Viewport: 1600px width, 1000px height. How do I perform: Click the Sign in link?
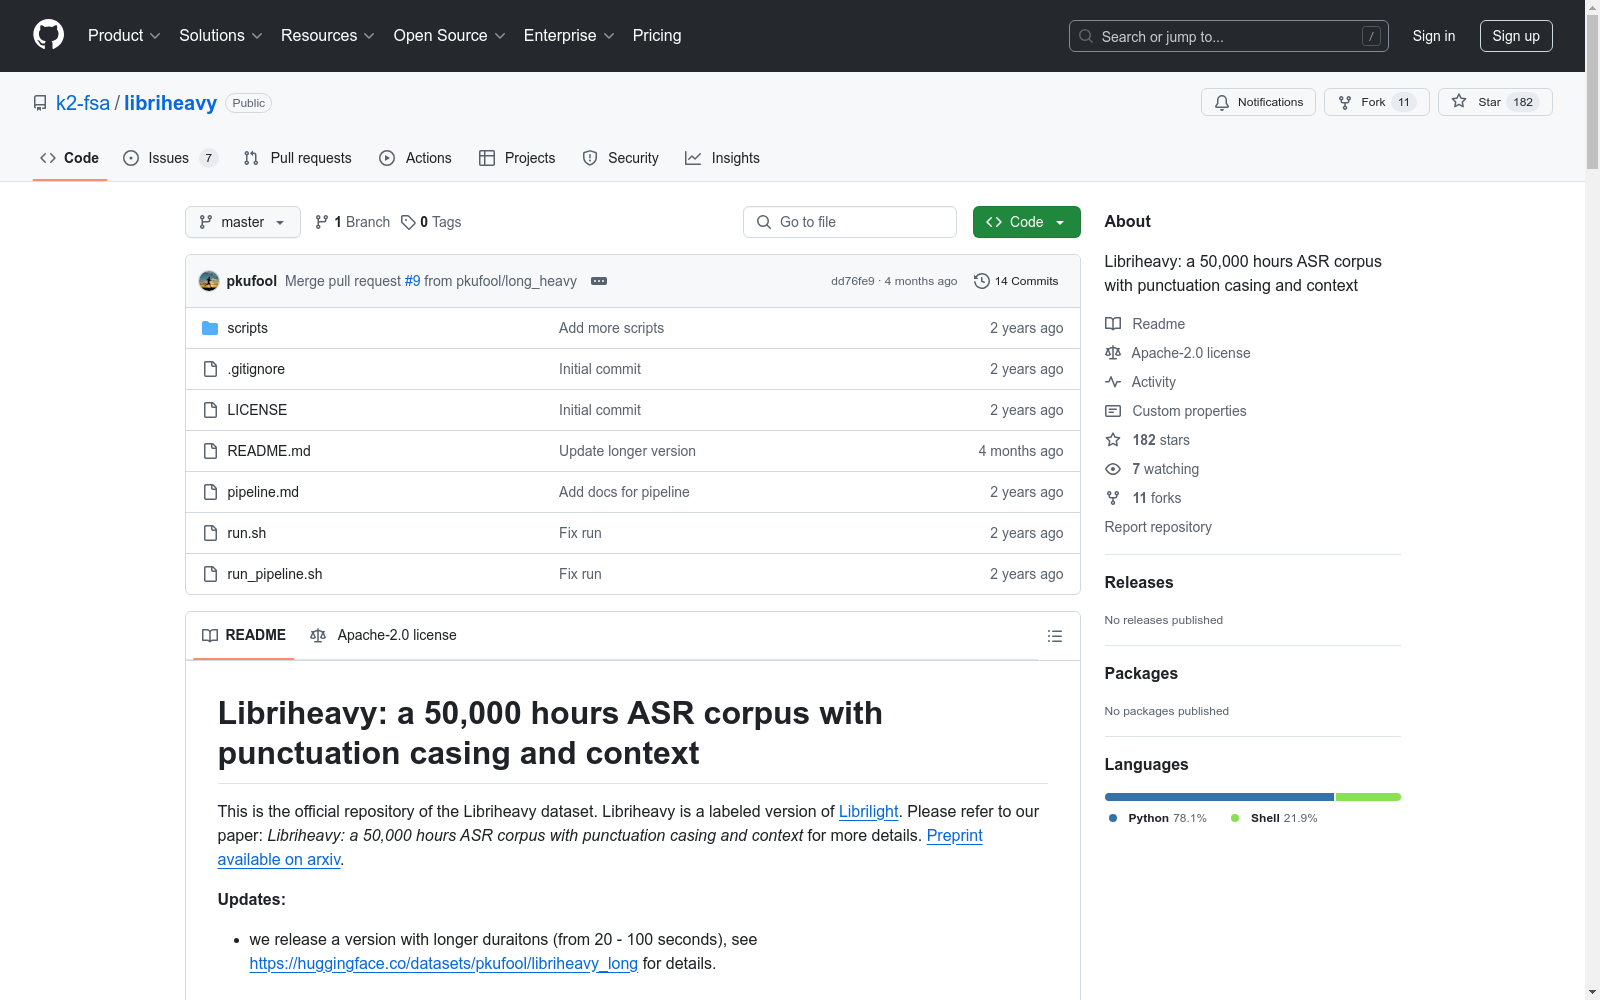click(x=1433, y=36)
